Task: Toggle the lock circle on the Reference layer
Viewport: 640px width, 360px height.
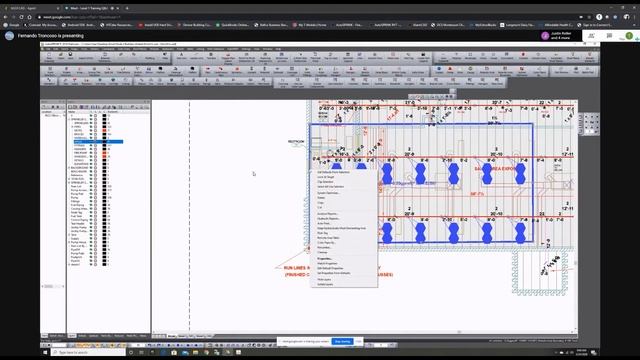Action: point(96,175)
